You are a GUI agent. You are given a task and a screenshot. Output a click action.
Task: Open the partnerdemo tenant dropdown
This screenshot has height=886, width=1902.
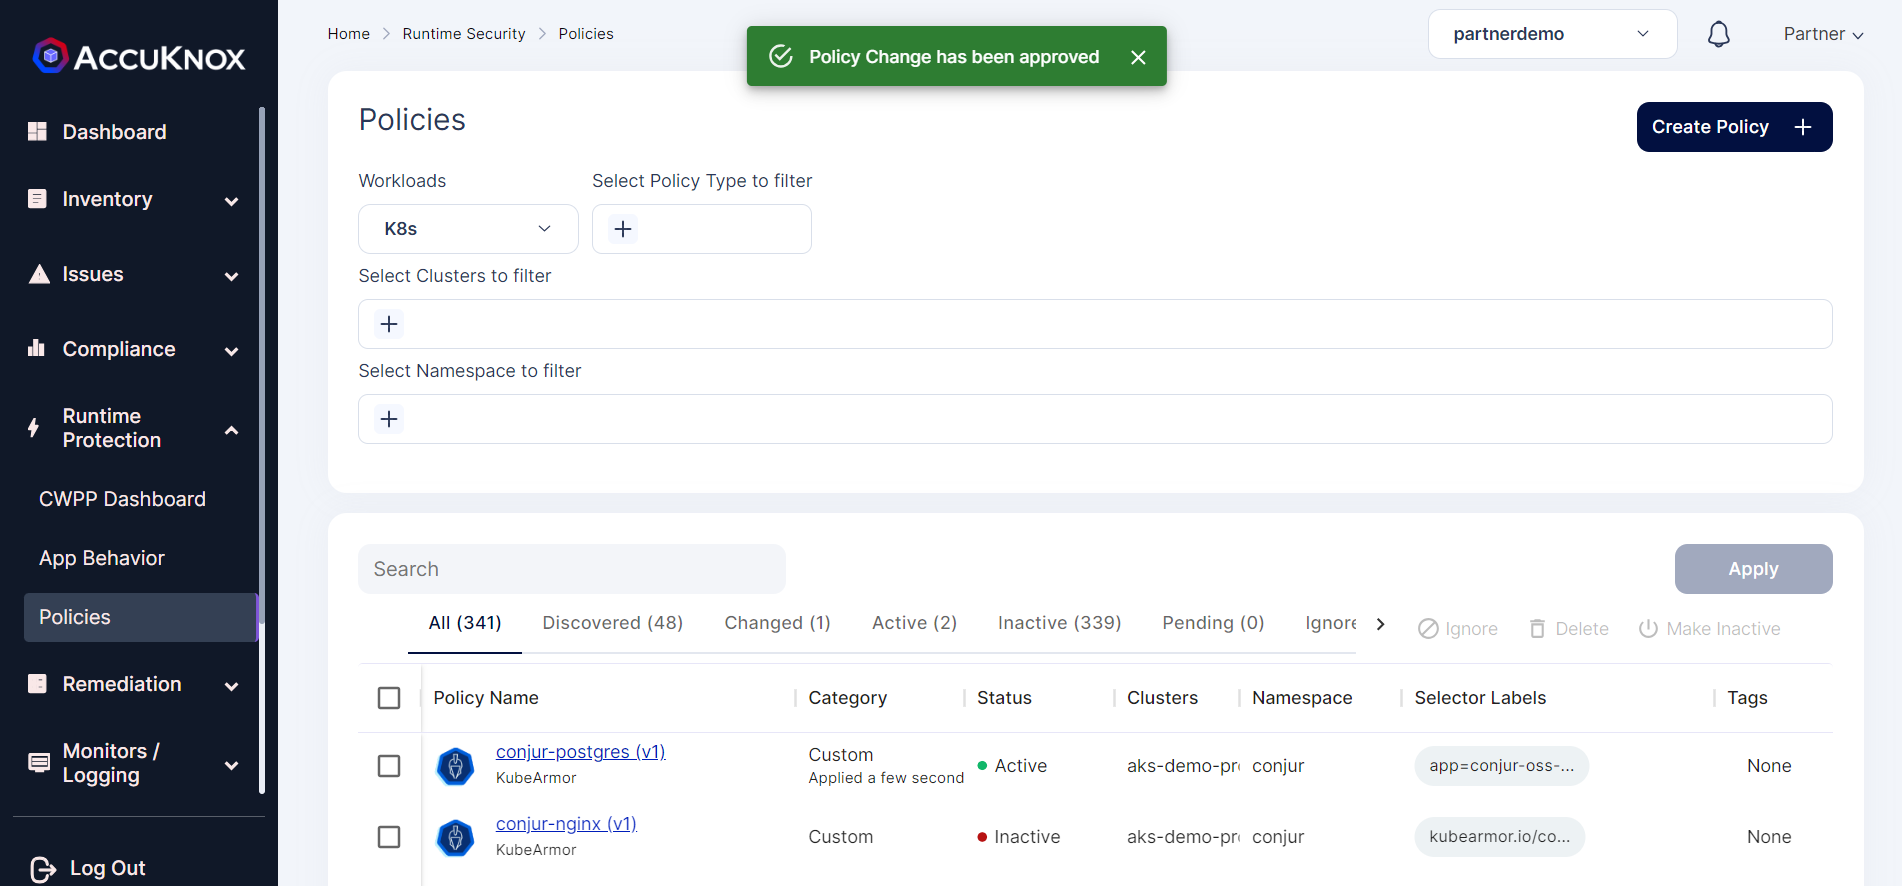[x=1552, y=34]
